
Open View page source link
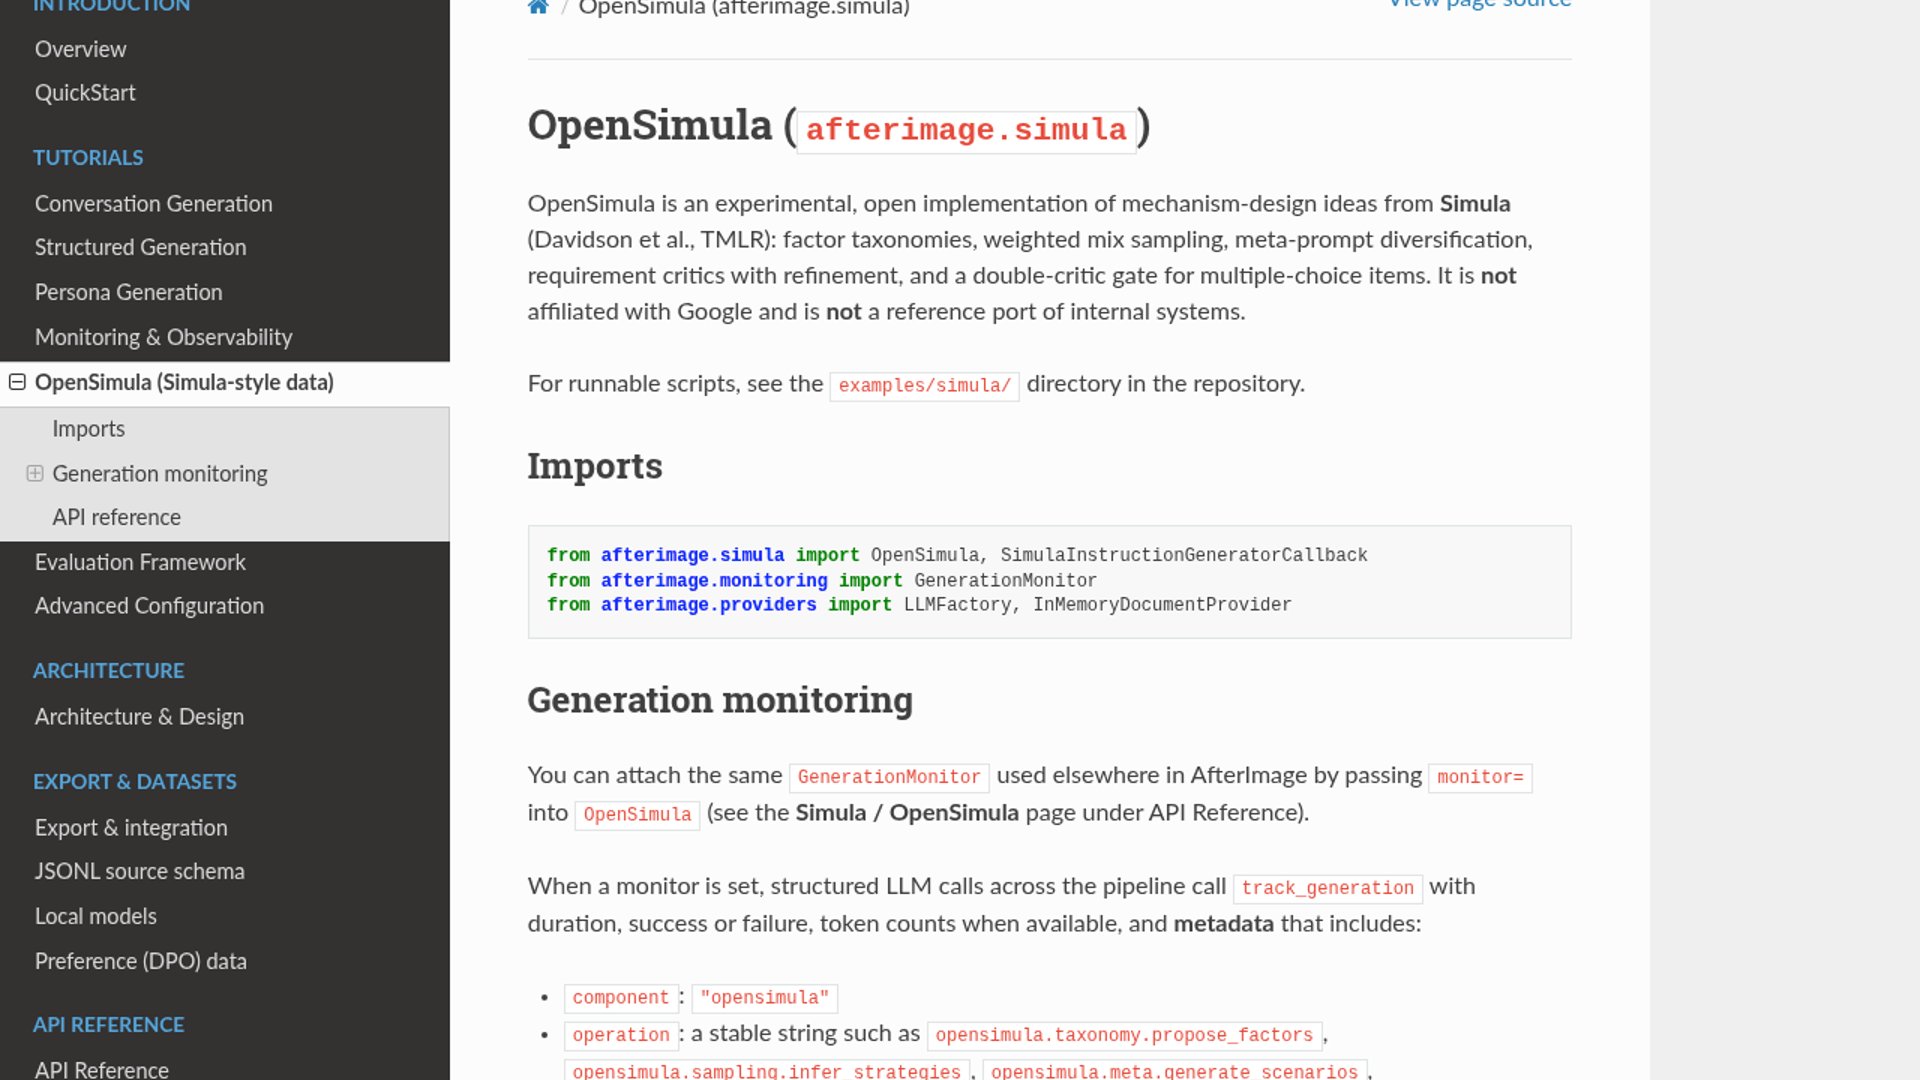(1480, 4)
